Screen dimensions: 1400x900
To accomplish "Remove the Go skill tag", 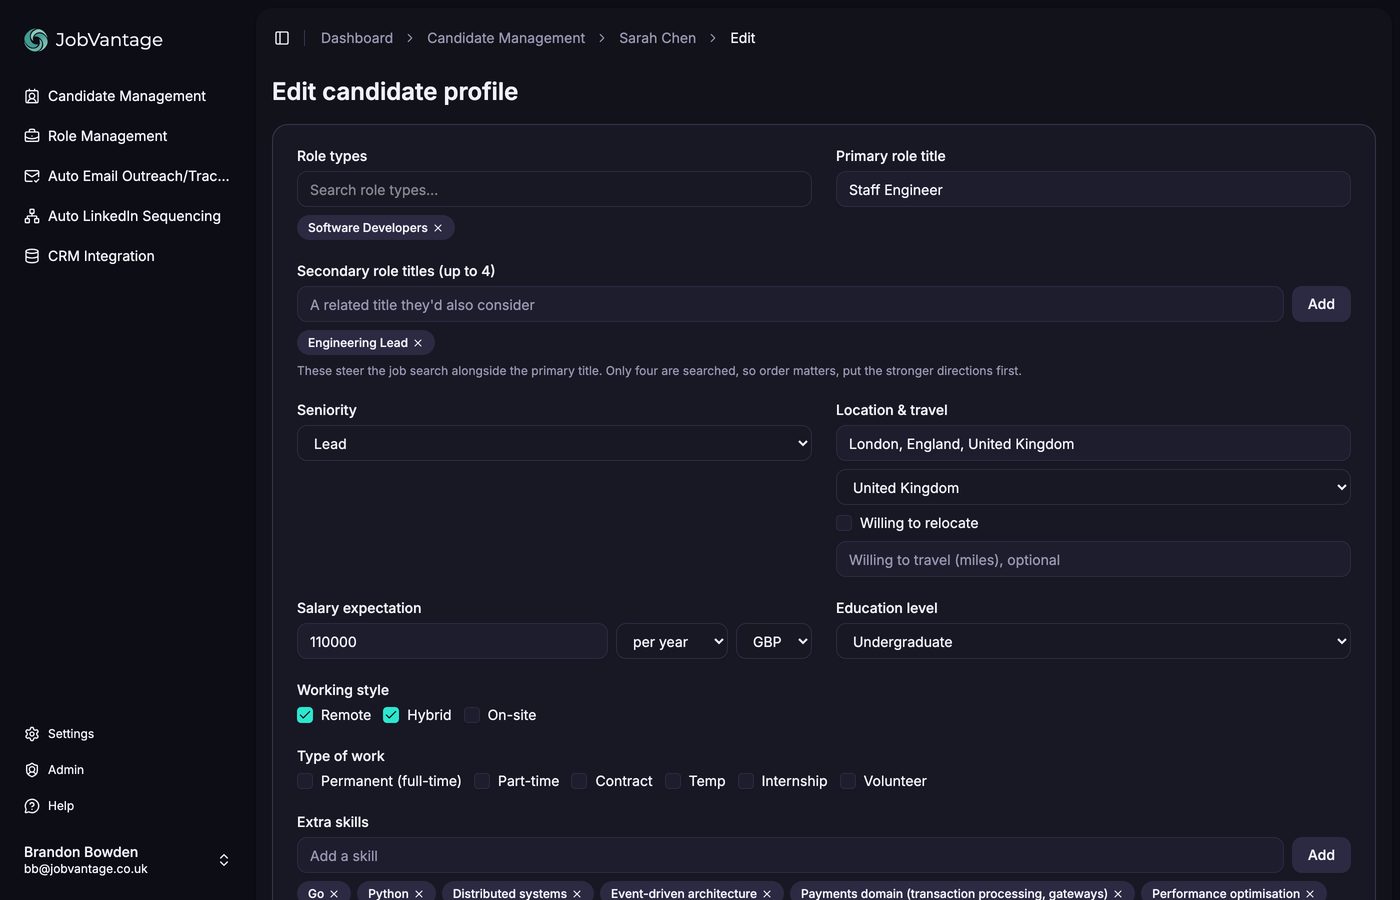I will [334, 894].
